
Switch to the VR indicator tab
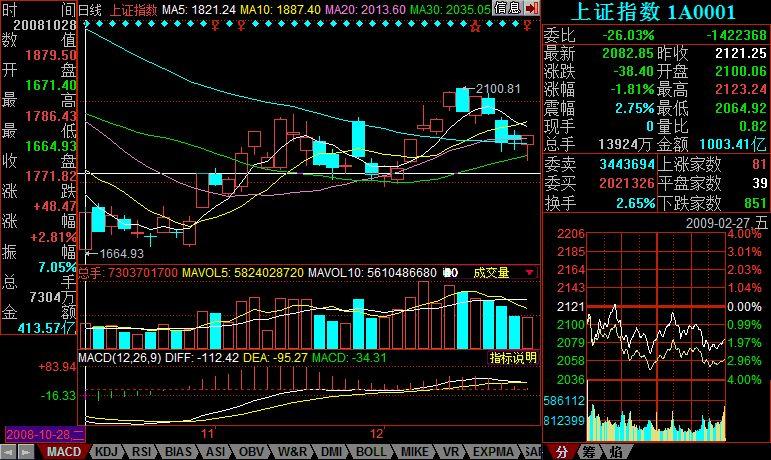(450, 452)
